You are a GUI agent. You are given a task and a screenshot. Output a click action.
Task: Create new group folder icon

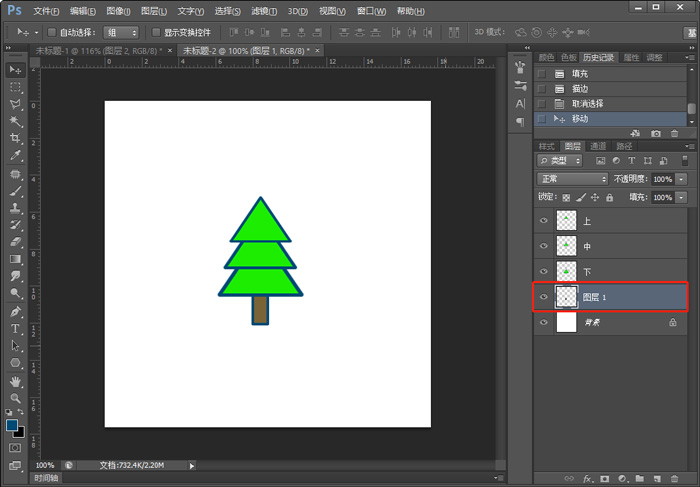[x=639, y=479]
